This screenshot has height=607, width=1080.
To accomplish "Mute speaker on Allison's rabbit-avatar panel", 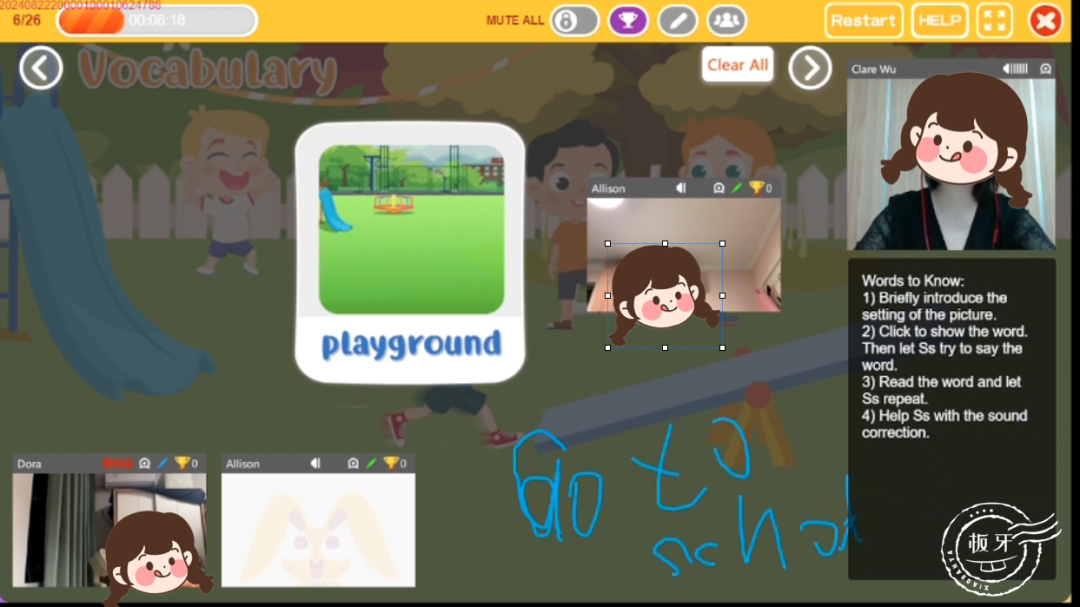I will (x=315, y=464).
